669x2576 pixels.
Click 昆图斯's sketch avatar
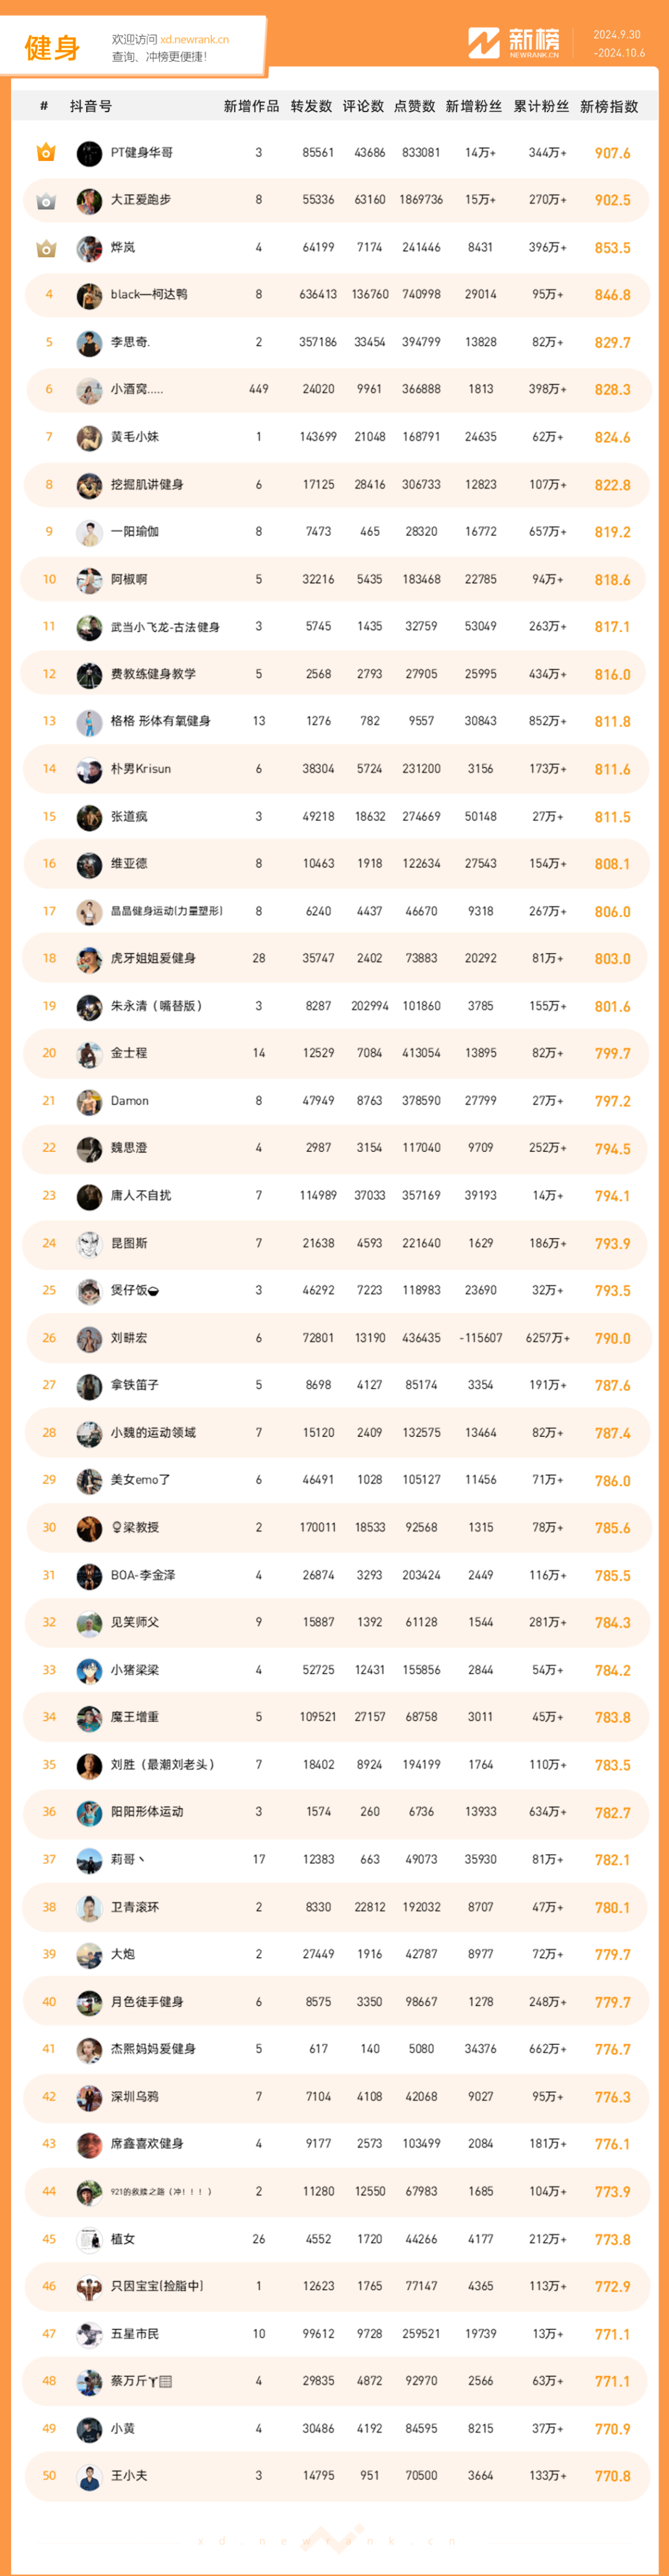(89, 1243)
